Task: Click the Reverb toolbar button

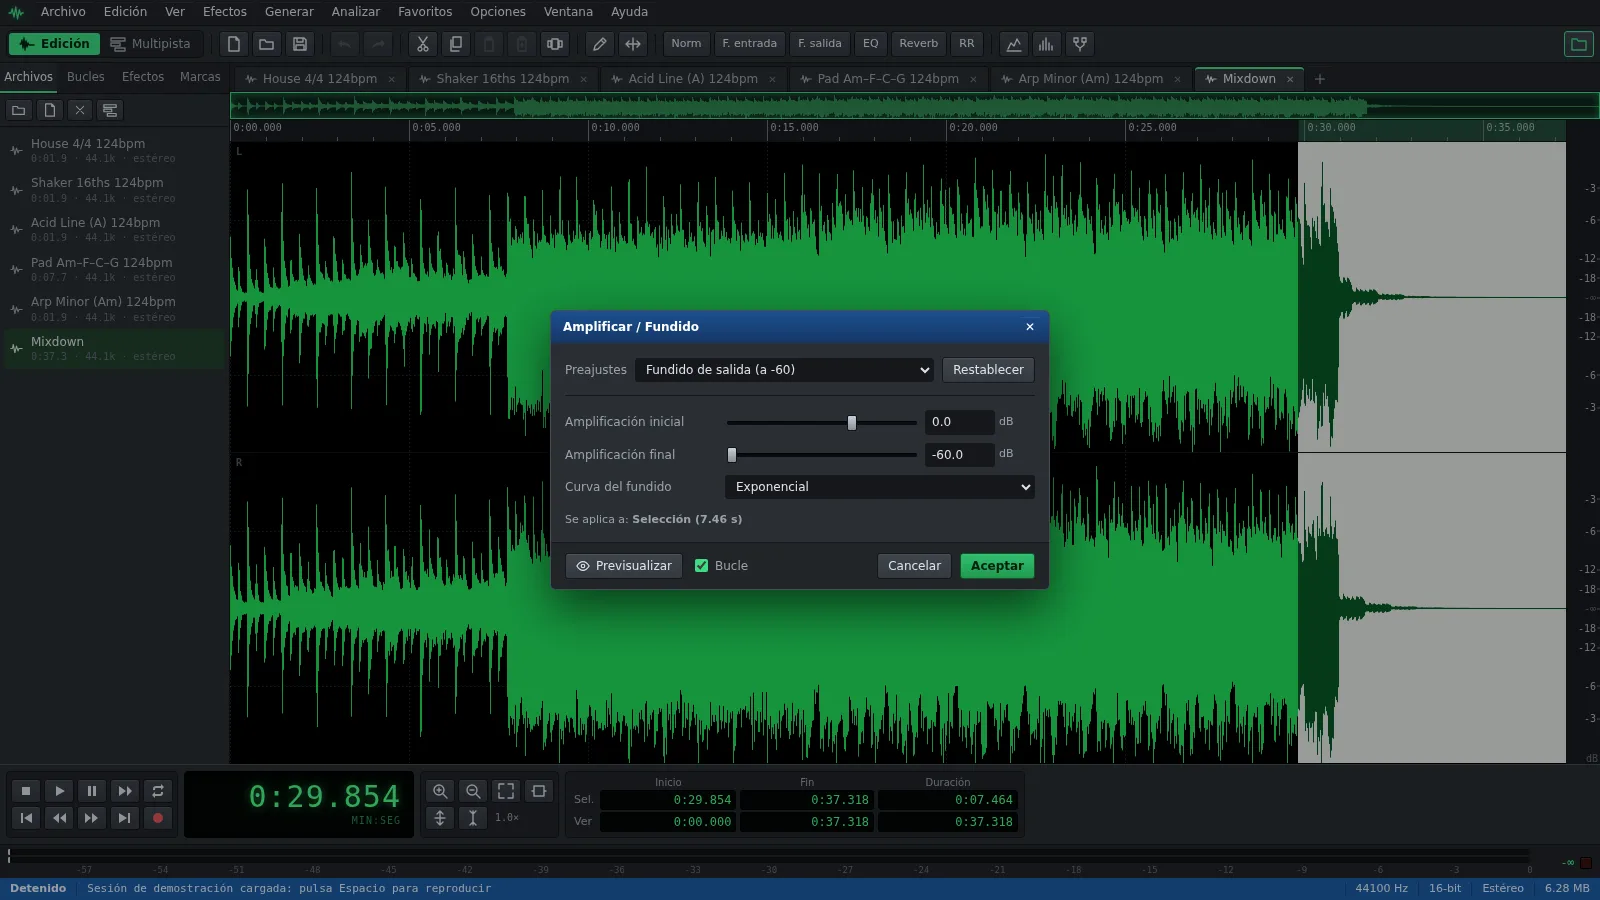Action: tap(918, 44)
